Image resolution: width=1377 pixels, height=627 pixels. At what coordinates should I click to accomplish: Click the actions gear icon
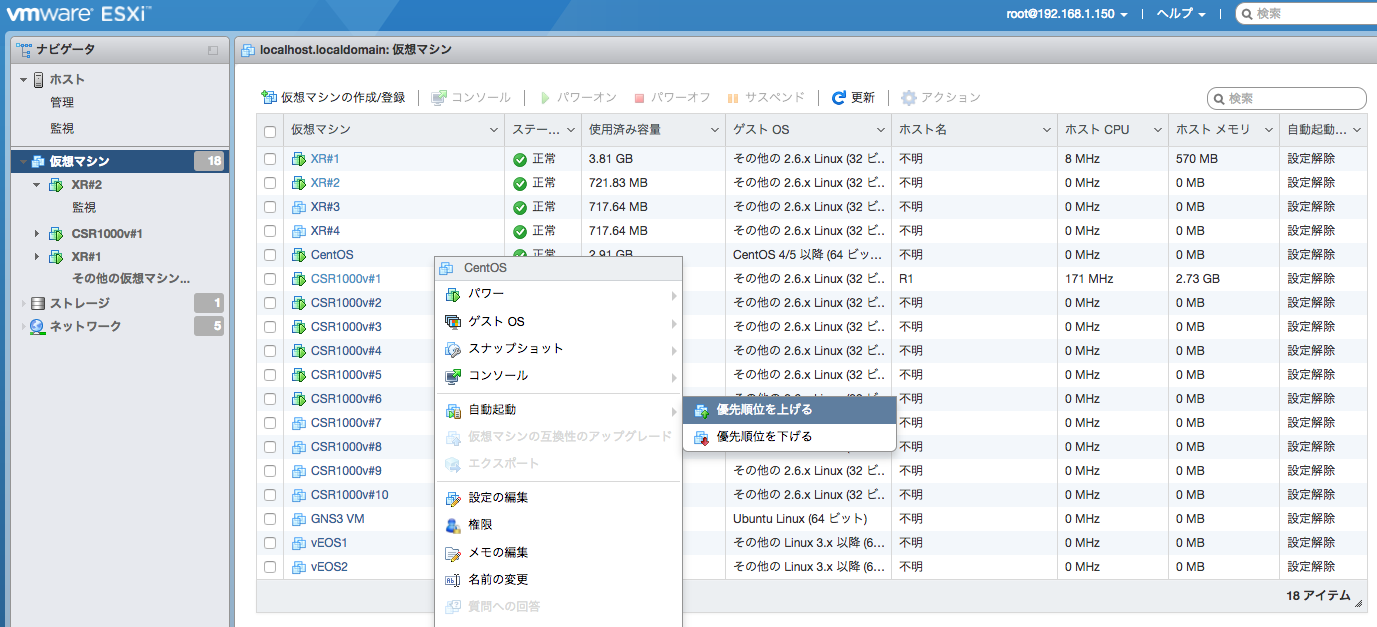coord(908,98)
